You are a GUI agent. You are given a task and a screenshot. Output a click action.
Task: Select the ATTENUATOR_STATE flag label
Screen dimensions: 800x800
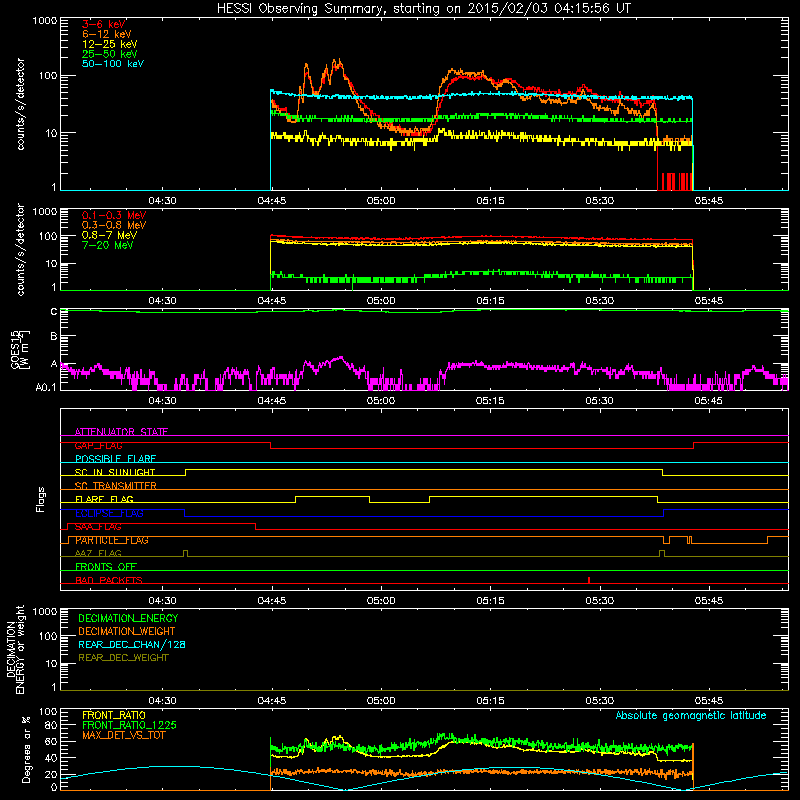point(121,432)
